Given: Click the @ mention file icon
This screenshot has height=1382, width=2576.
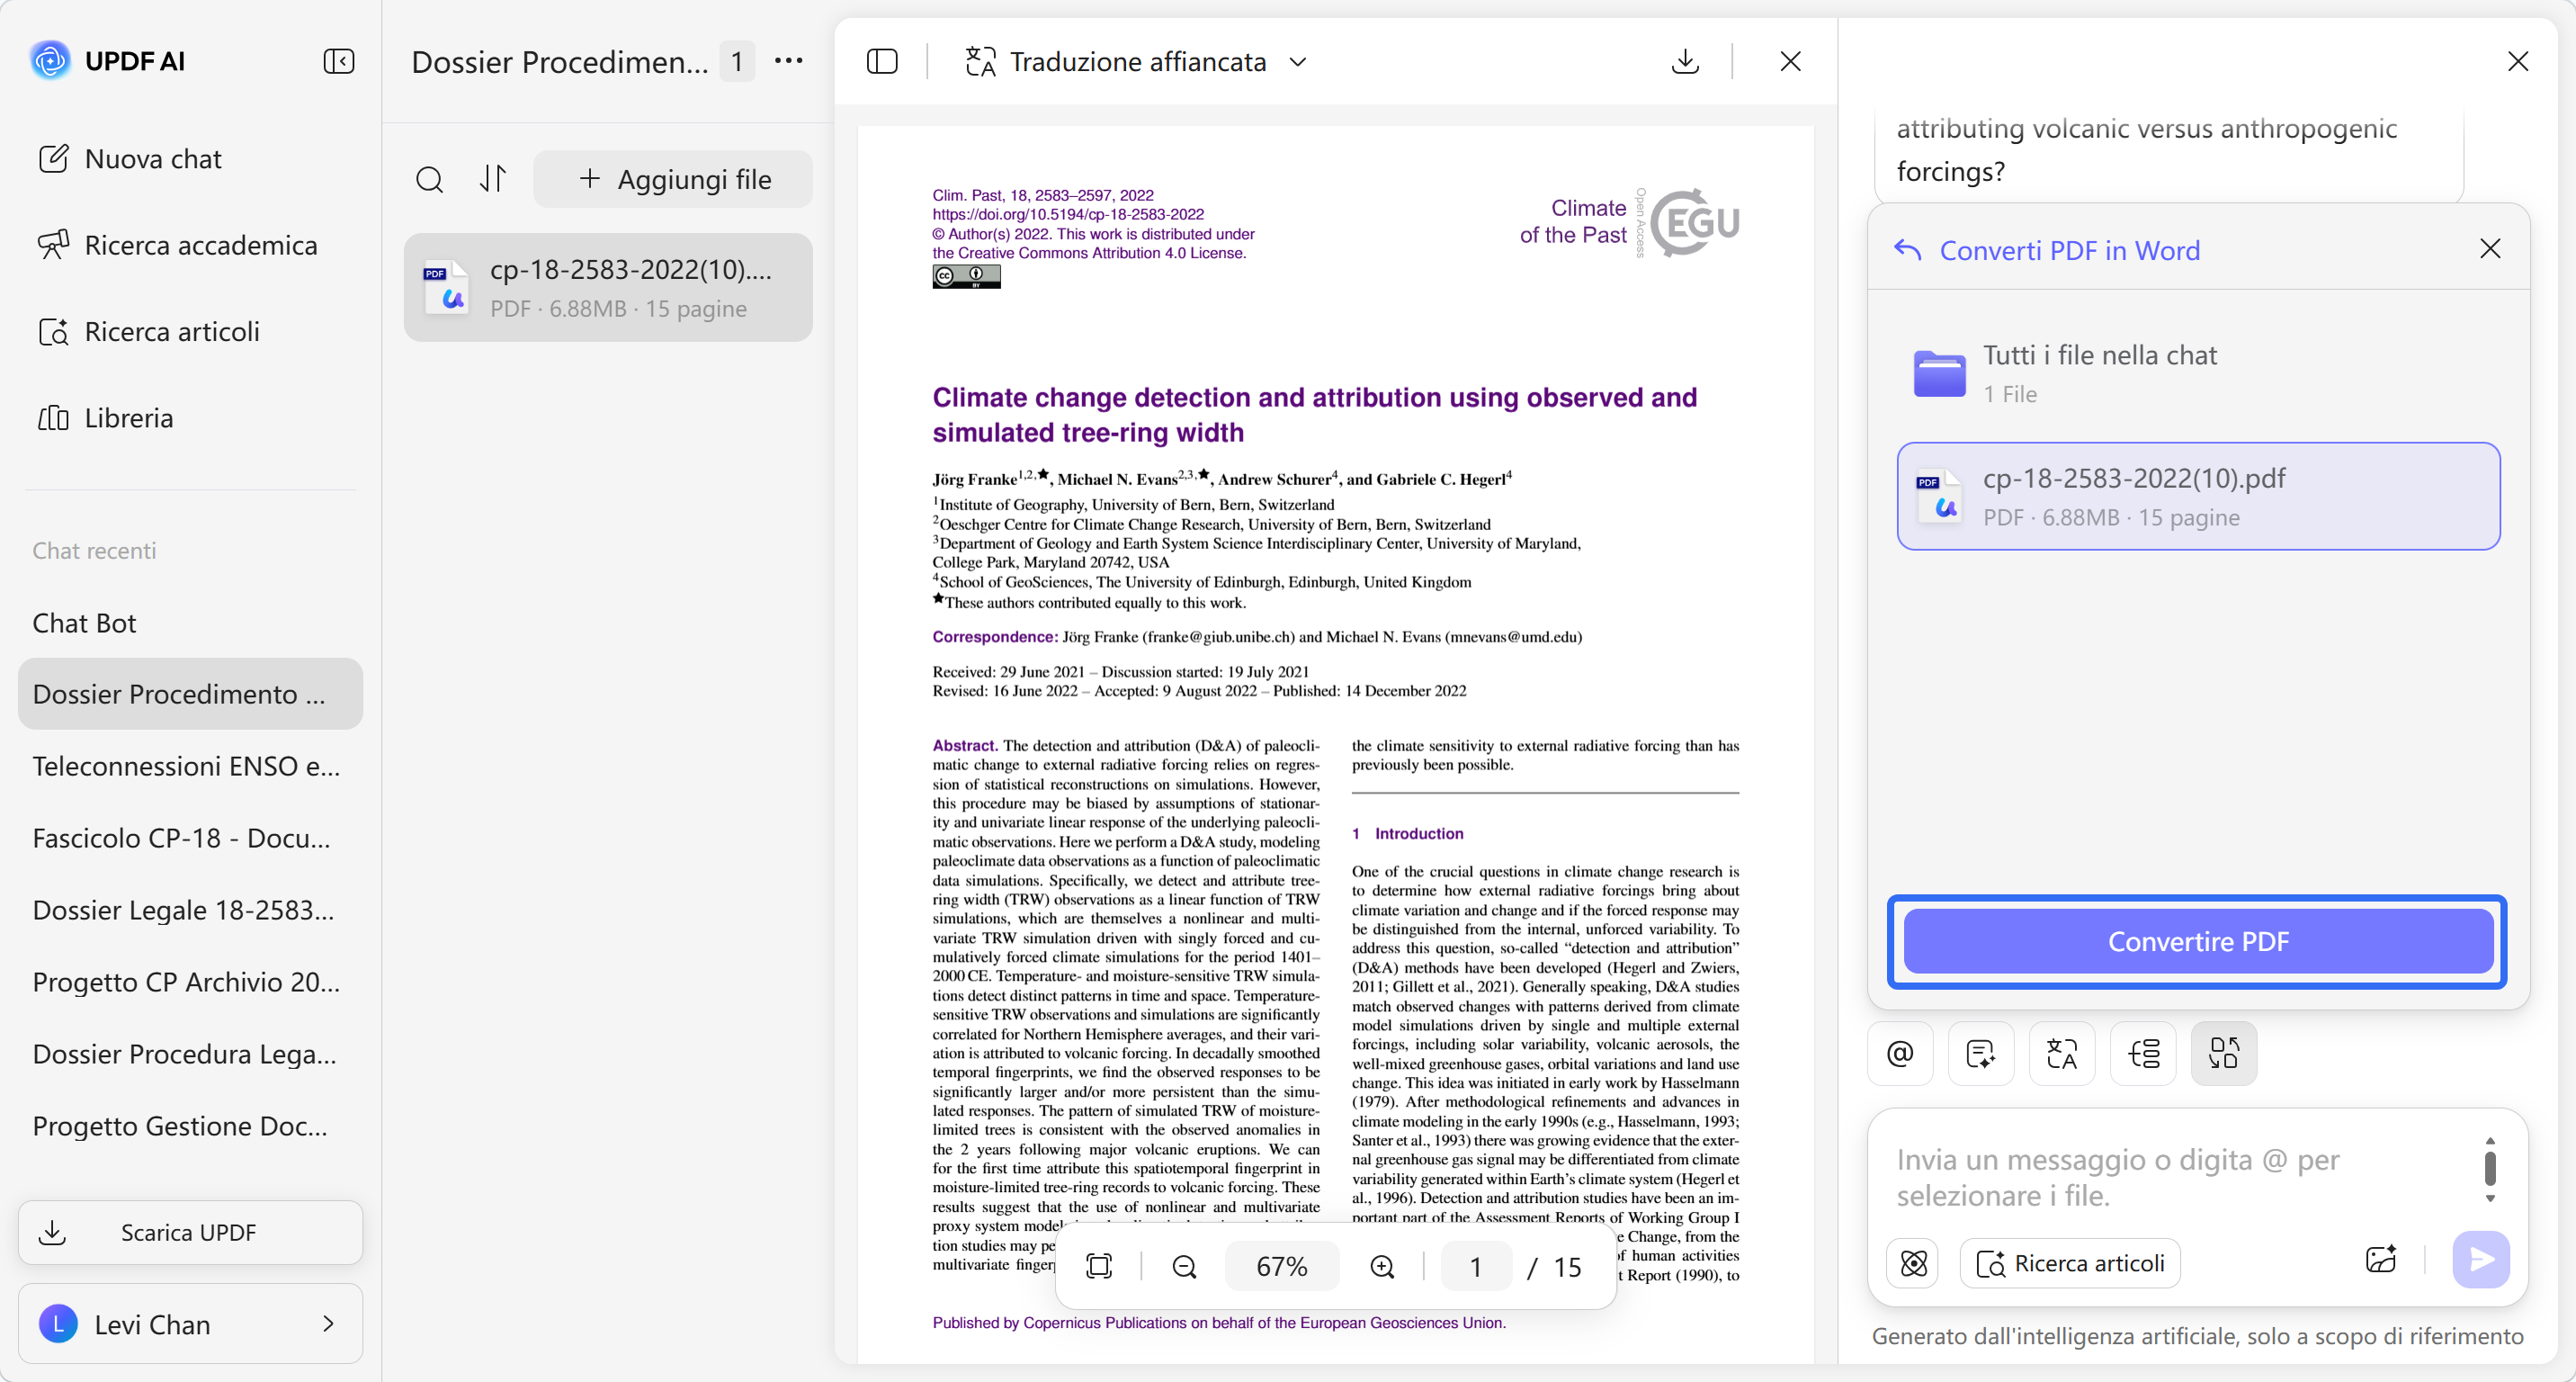Looking at the screenshot, I should click(x=1899, y=1053).
